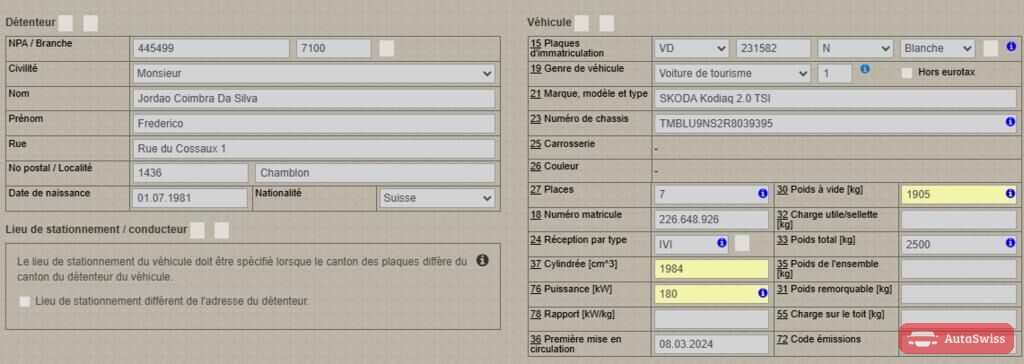Click the underlined 76 link for Puissance
The height and width of the screenshot is (364, 1024).
point(536,289)
